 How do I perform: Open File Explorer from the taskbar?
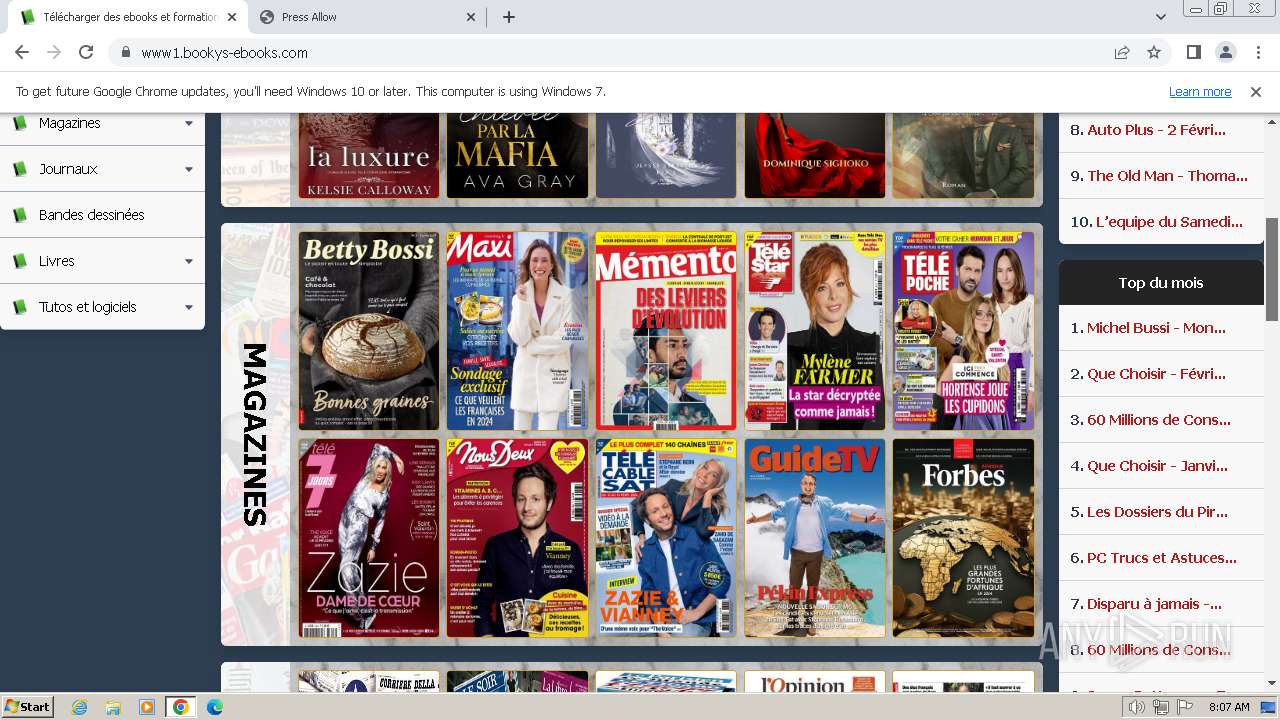(x=113, y=707)
